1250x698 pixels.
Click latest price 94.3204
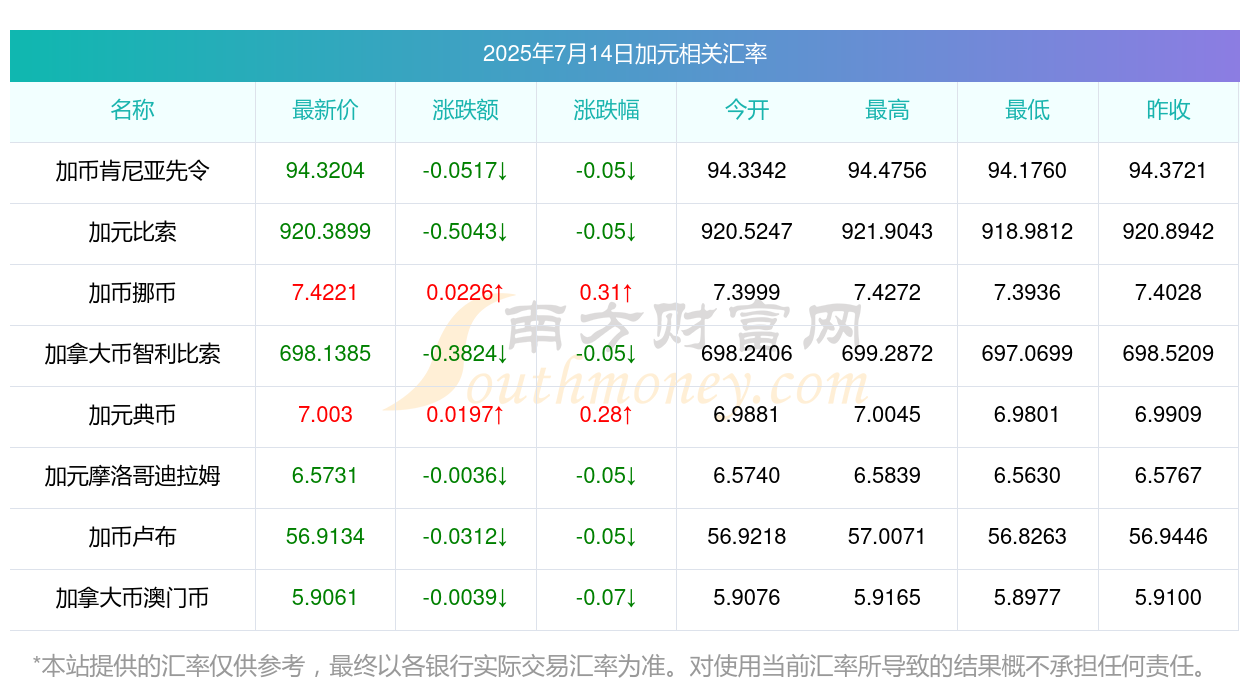(325, 171)
